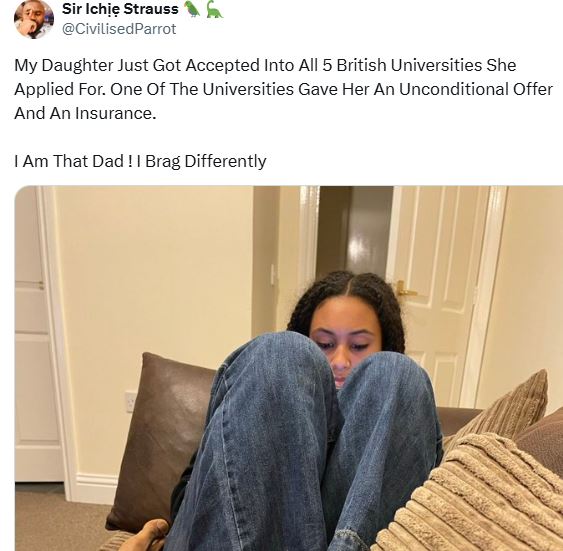Click the words "Unconditional Offer" in the tweet

tap(475, 89)
